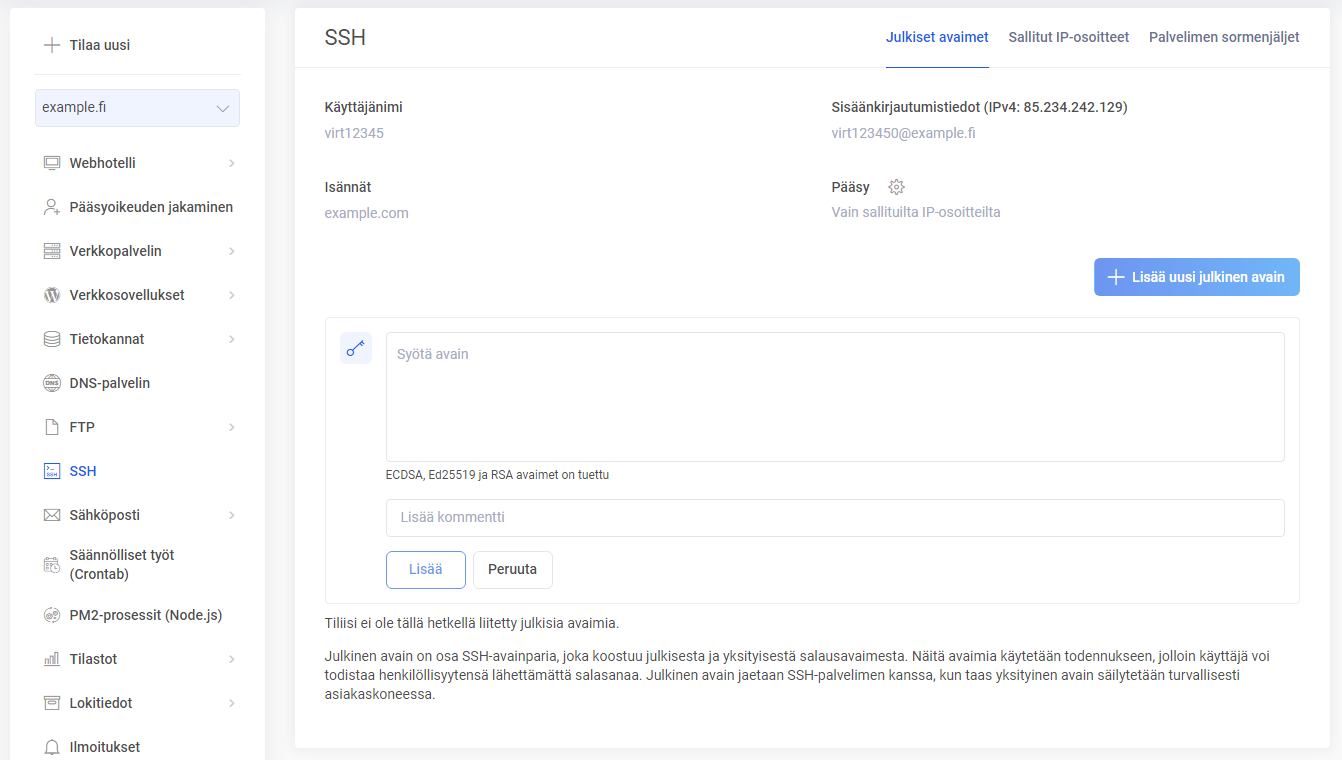This screenshot has width=1342, height=760.
Task: Click the key icon beside the key field
Action: (356, 348)
